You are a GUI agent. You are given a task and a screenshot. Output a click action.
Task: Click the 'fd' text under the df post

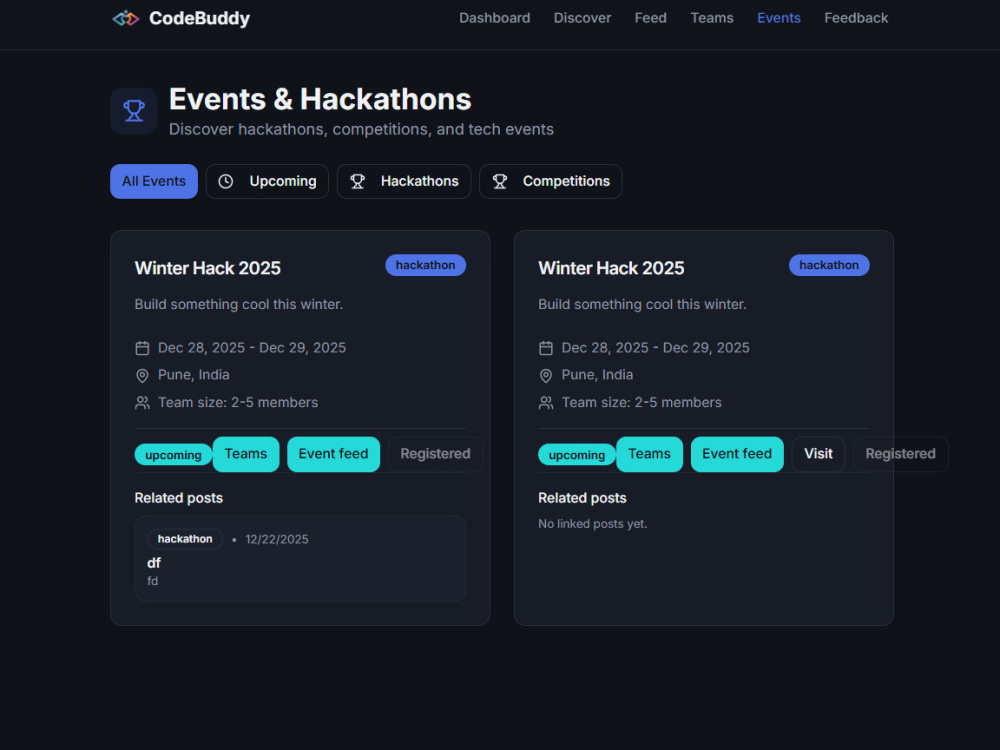click(x=152, y=581)
